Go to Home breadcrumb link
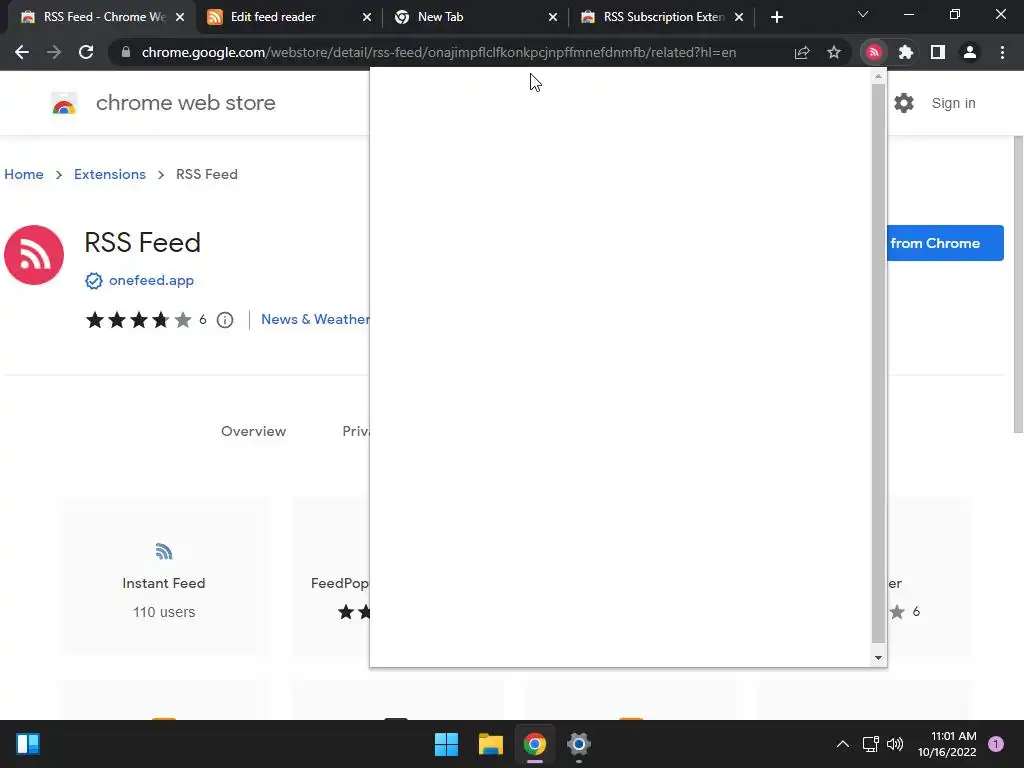 [x=24, y=174]
